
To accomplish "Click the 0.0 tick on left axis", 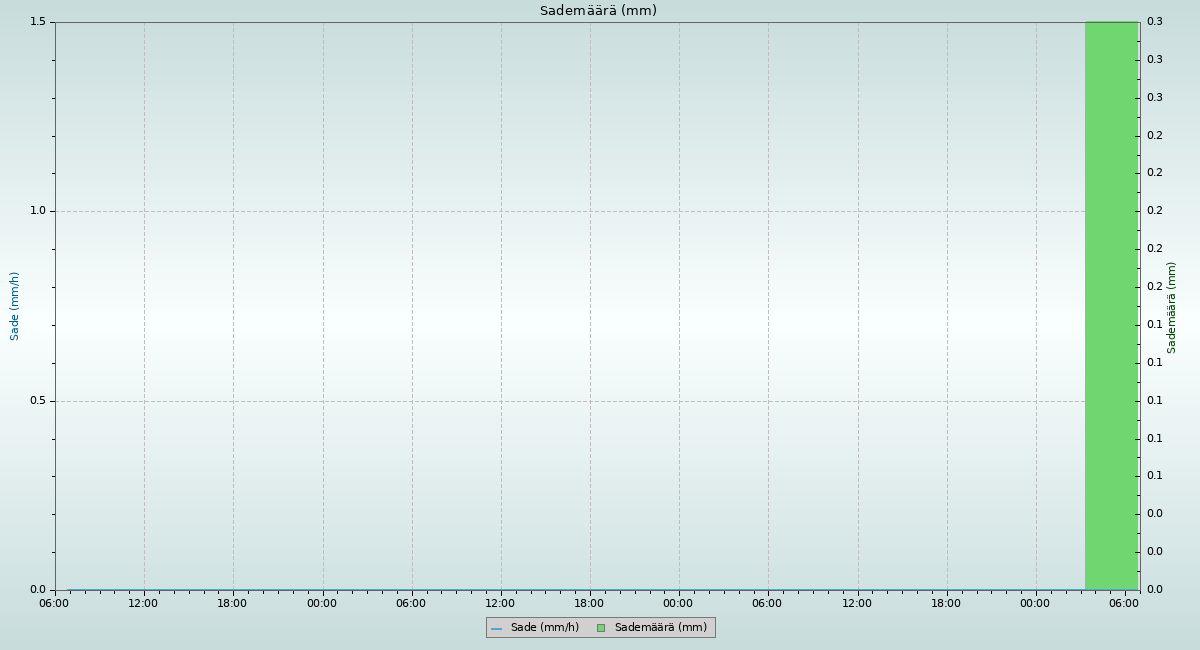I will click(x=38, y=590).
